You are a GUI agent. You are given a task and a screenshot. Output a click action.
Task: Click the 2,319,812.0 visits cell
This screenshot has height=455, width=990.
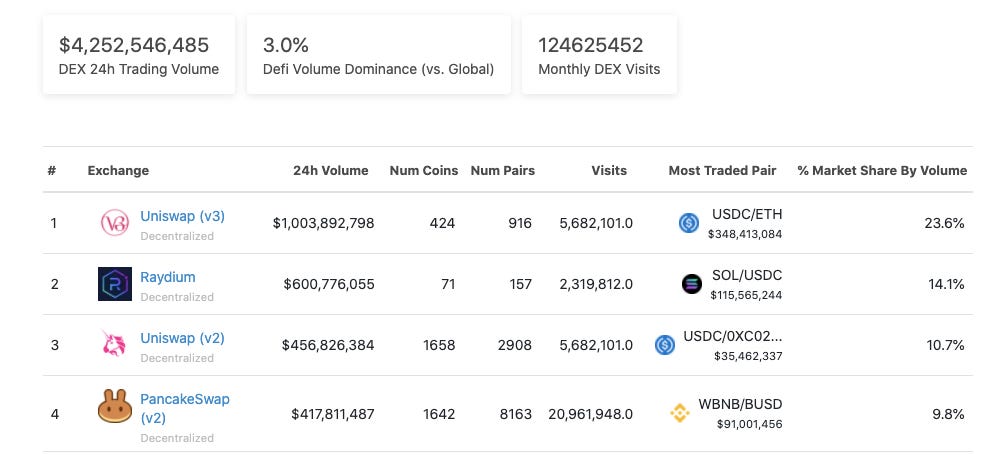coord(596,284)
